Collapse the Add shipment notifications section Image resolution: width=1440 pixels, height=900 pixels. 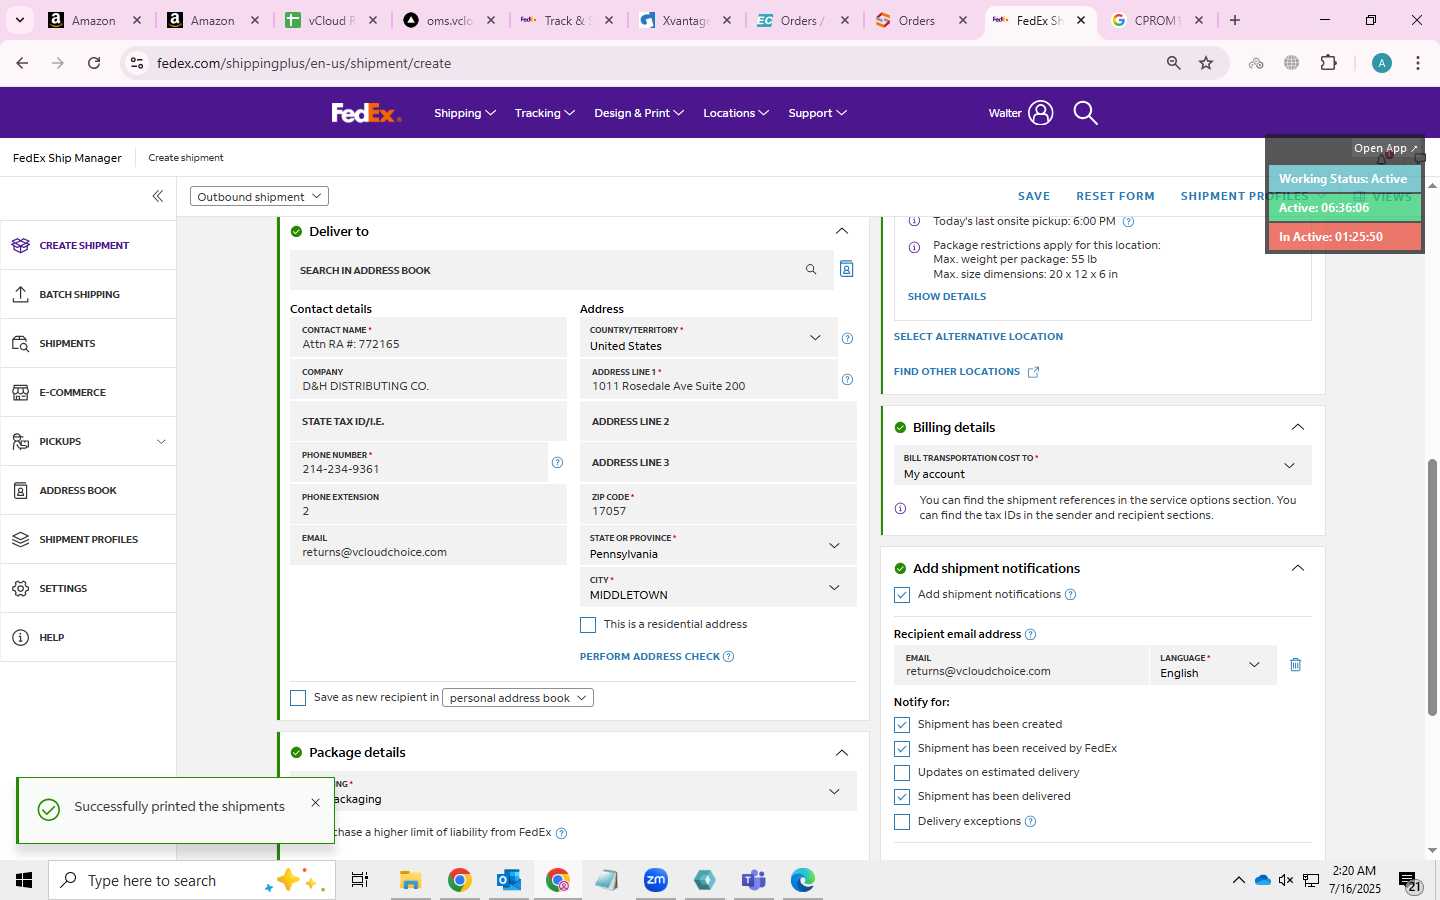pyautogui.click(x=1298, y=568)
